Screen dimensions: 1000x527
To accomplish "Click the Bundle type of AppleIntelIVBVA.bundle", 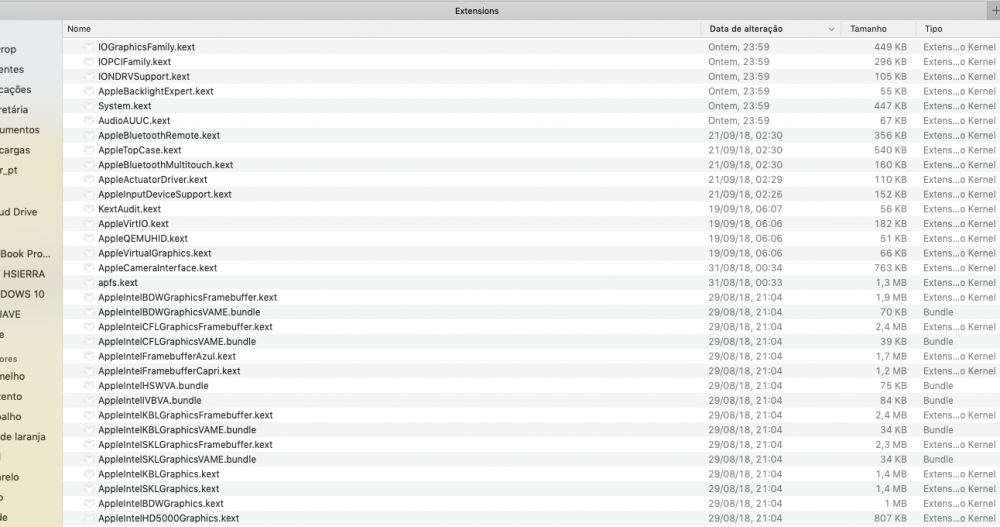I will click(938, 400).
